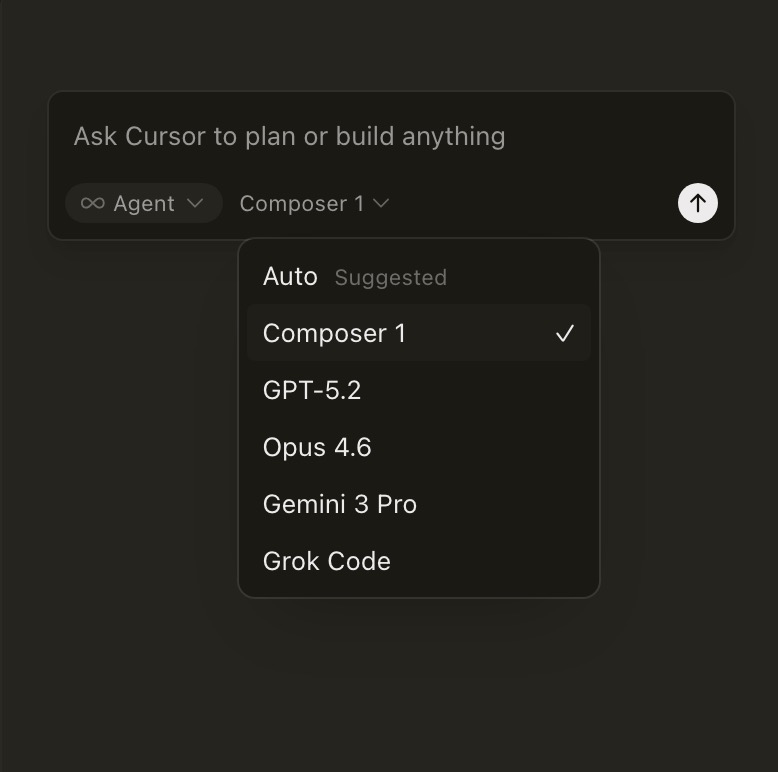Expand the chevron next to Agent
Viewport: 778px width, 772px height.
tap(196, 203)
